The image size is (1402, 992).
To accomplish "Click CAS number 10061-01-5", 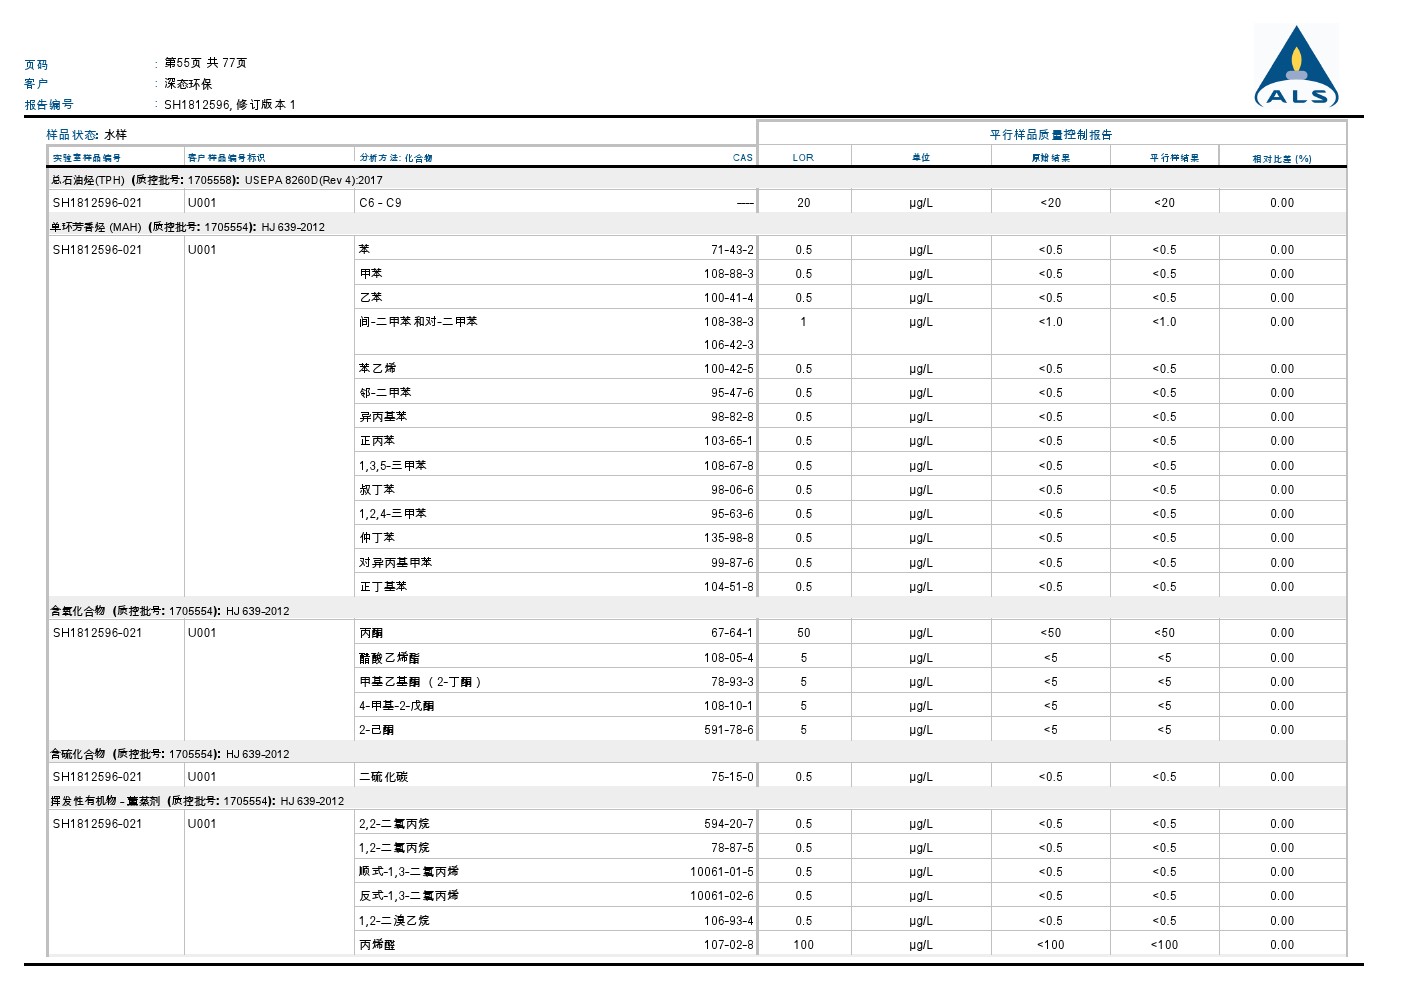I will click(x=721, y=872).
